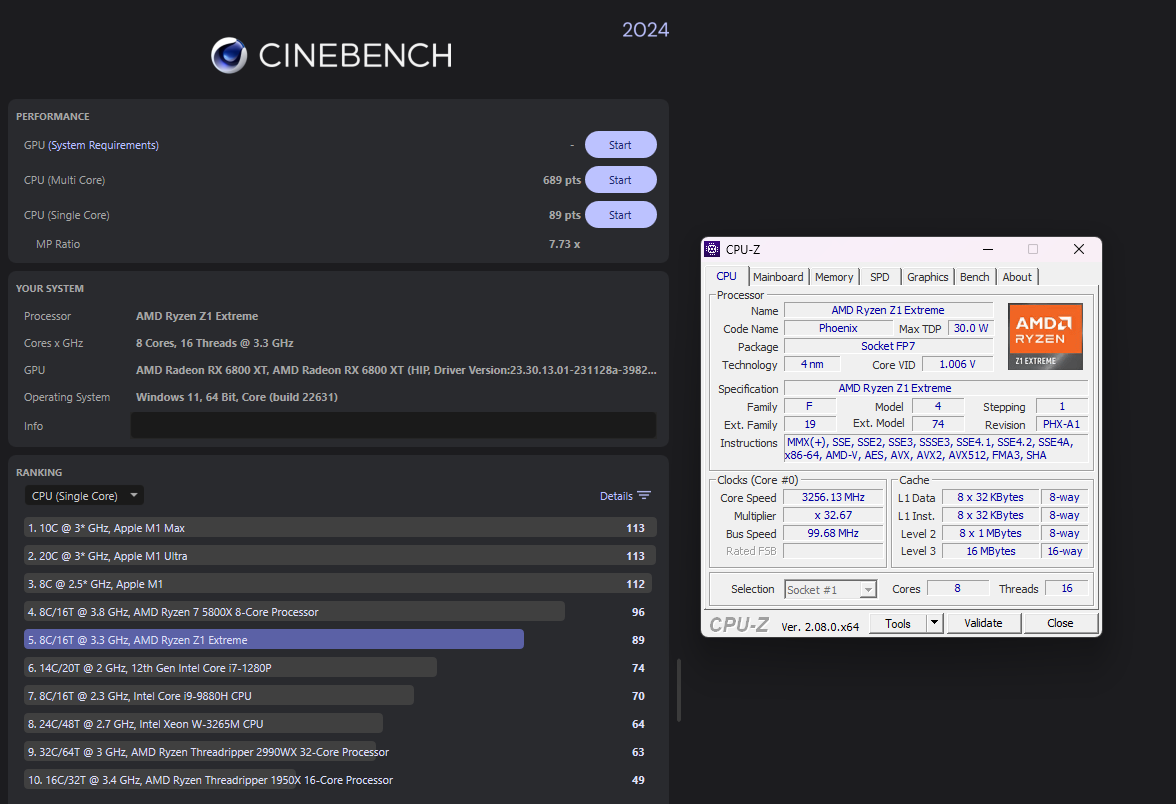
Task: Open the About tab in CPU-Z
Action: [x=1016, y=276]
